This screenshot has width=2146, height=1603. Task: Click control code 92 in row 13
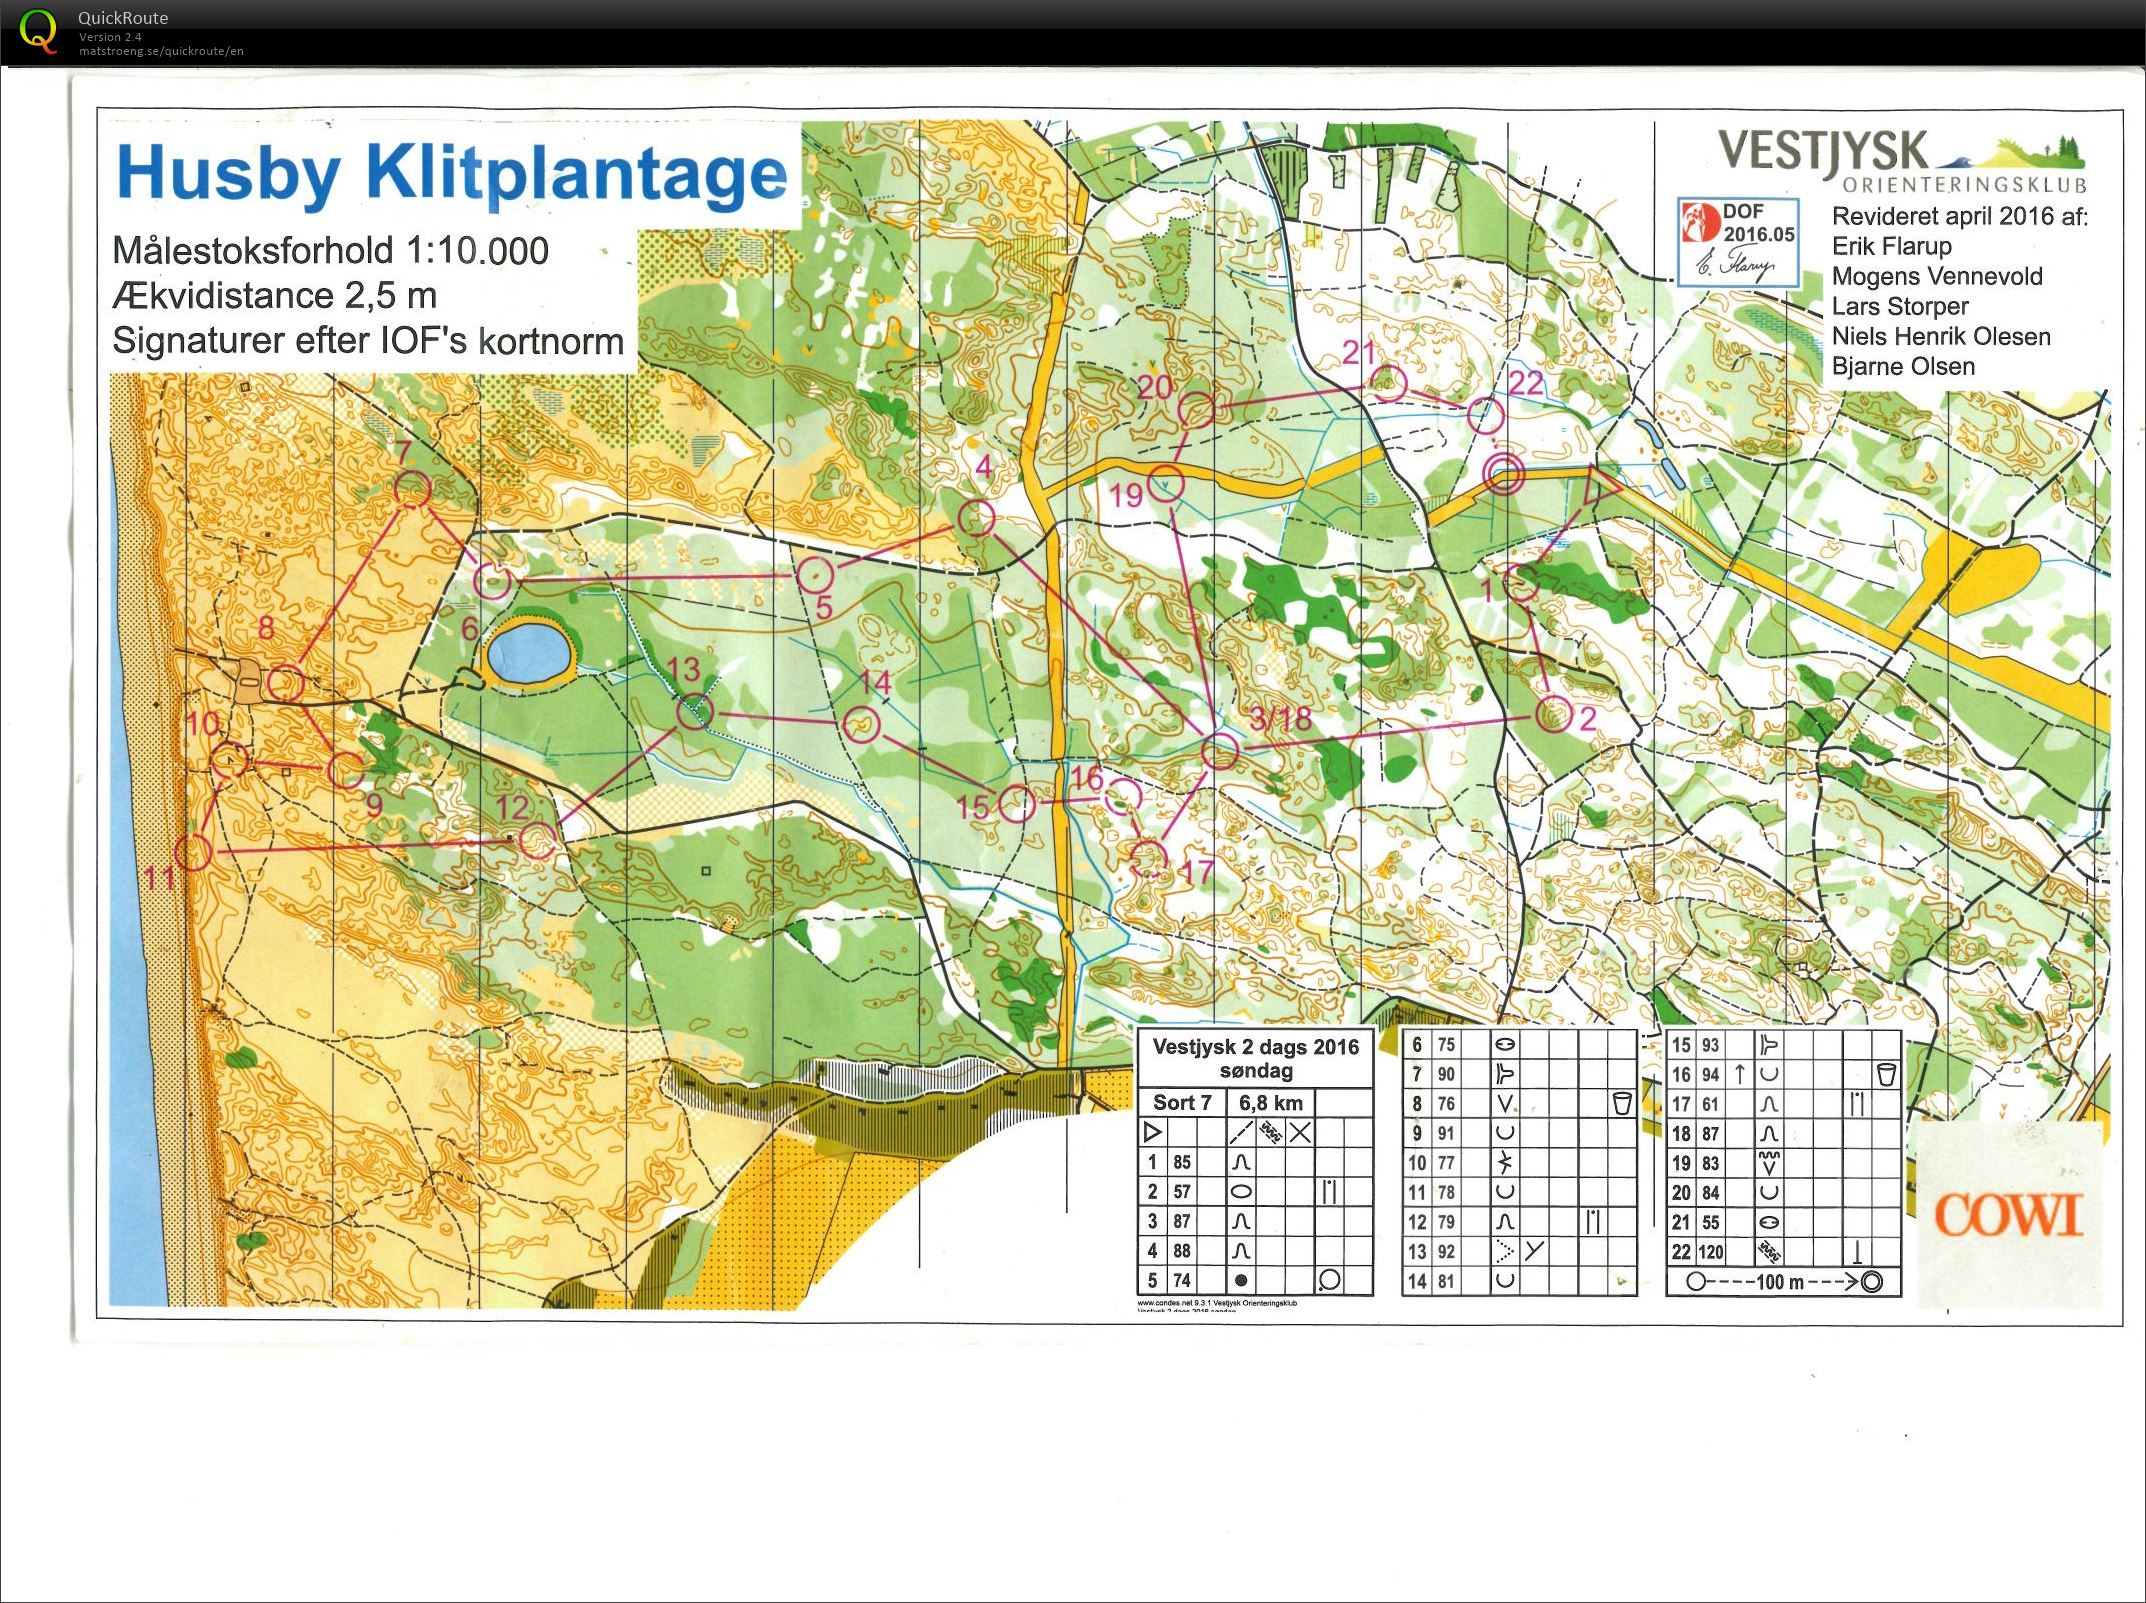[x=1446, y=1251]
